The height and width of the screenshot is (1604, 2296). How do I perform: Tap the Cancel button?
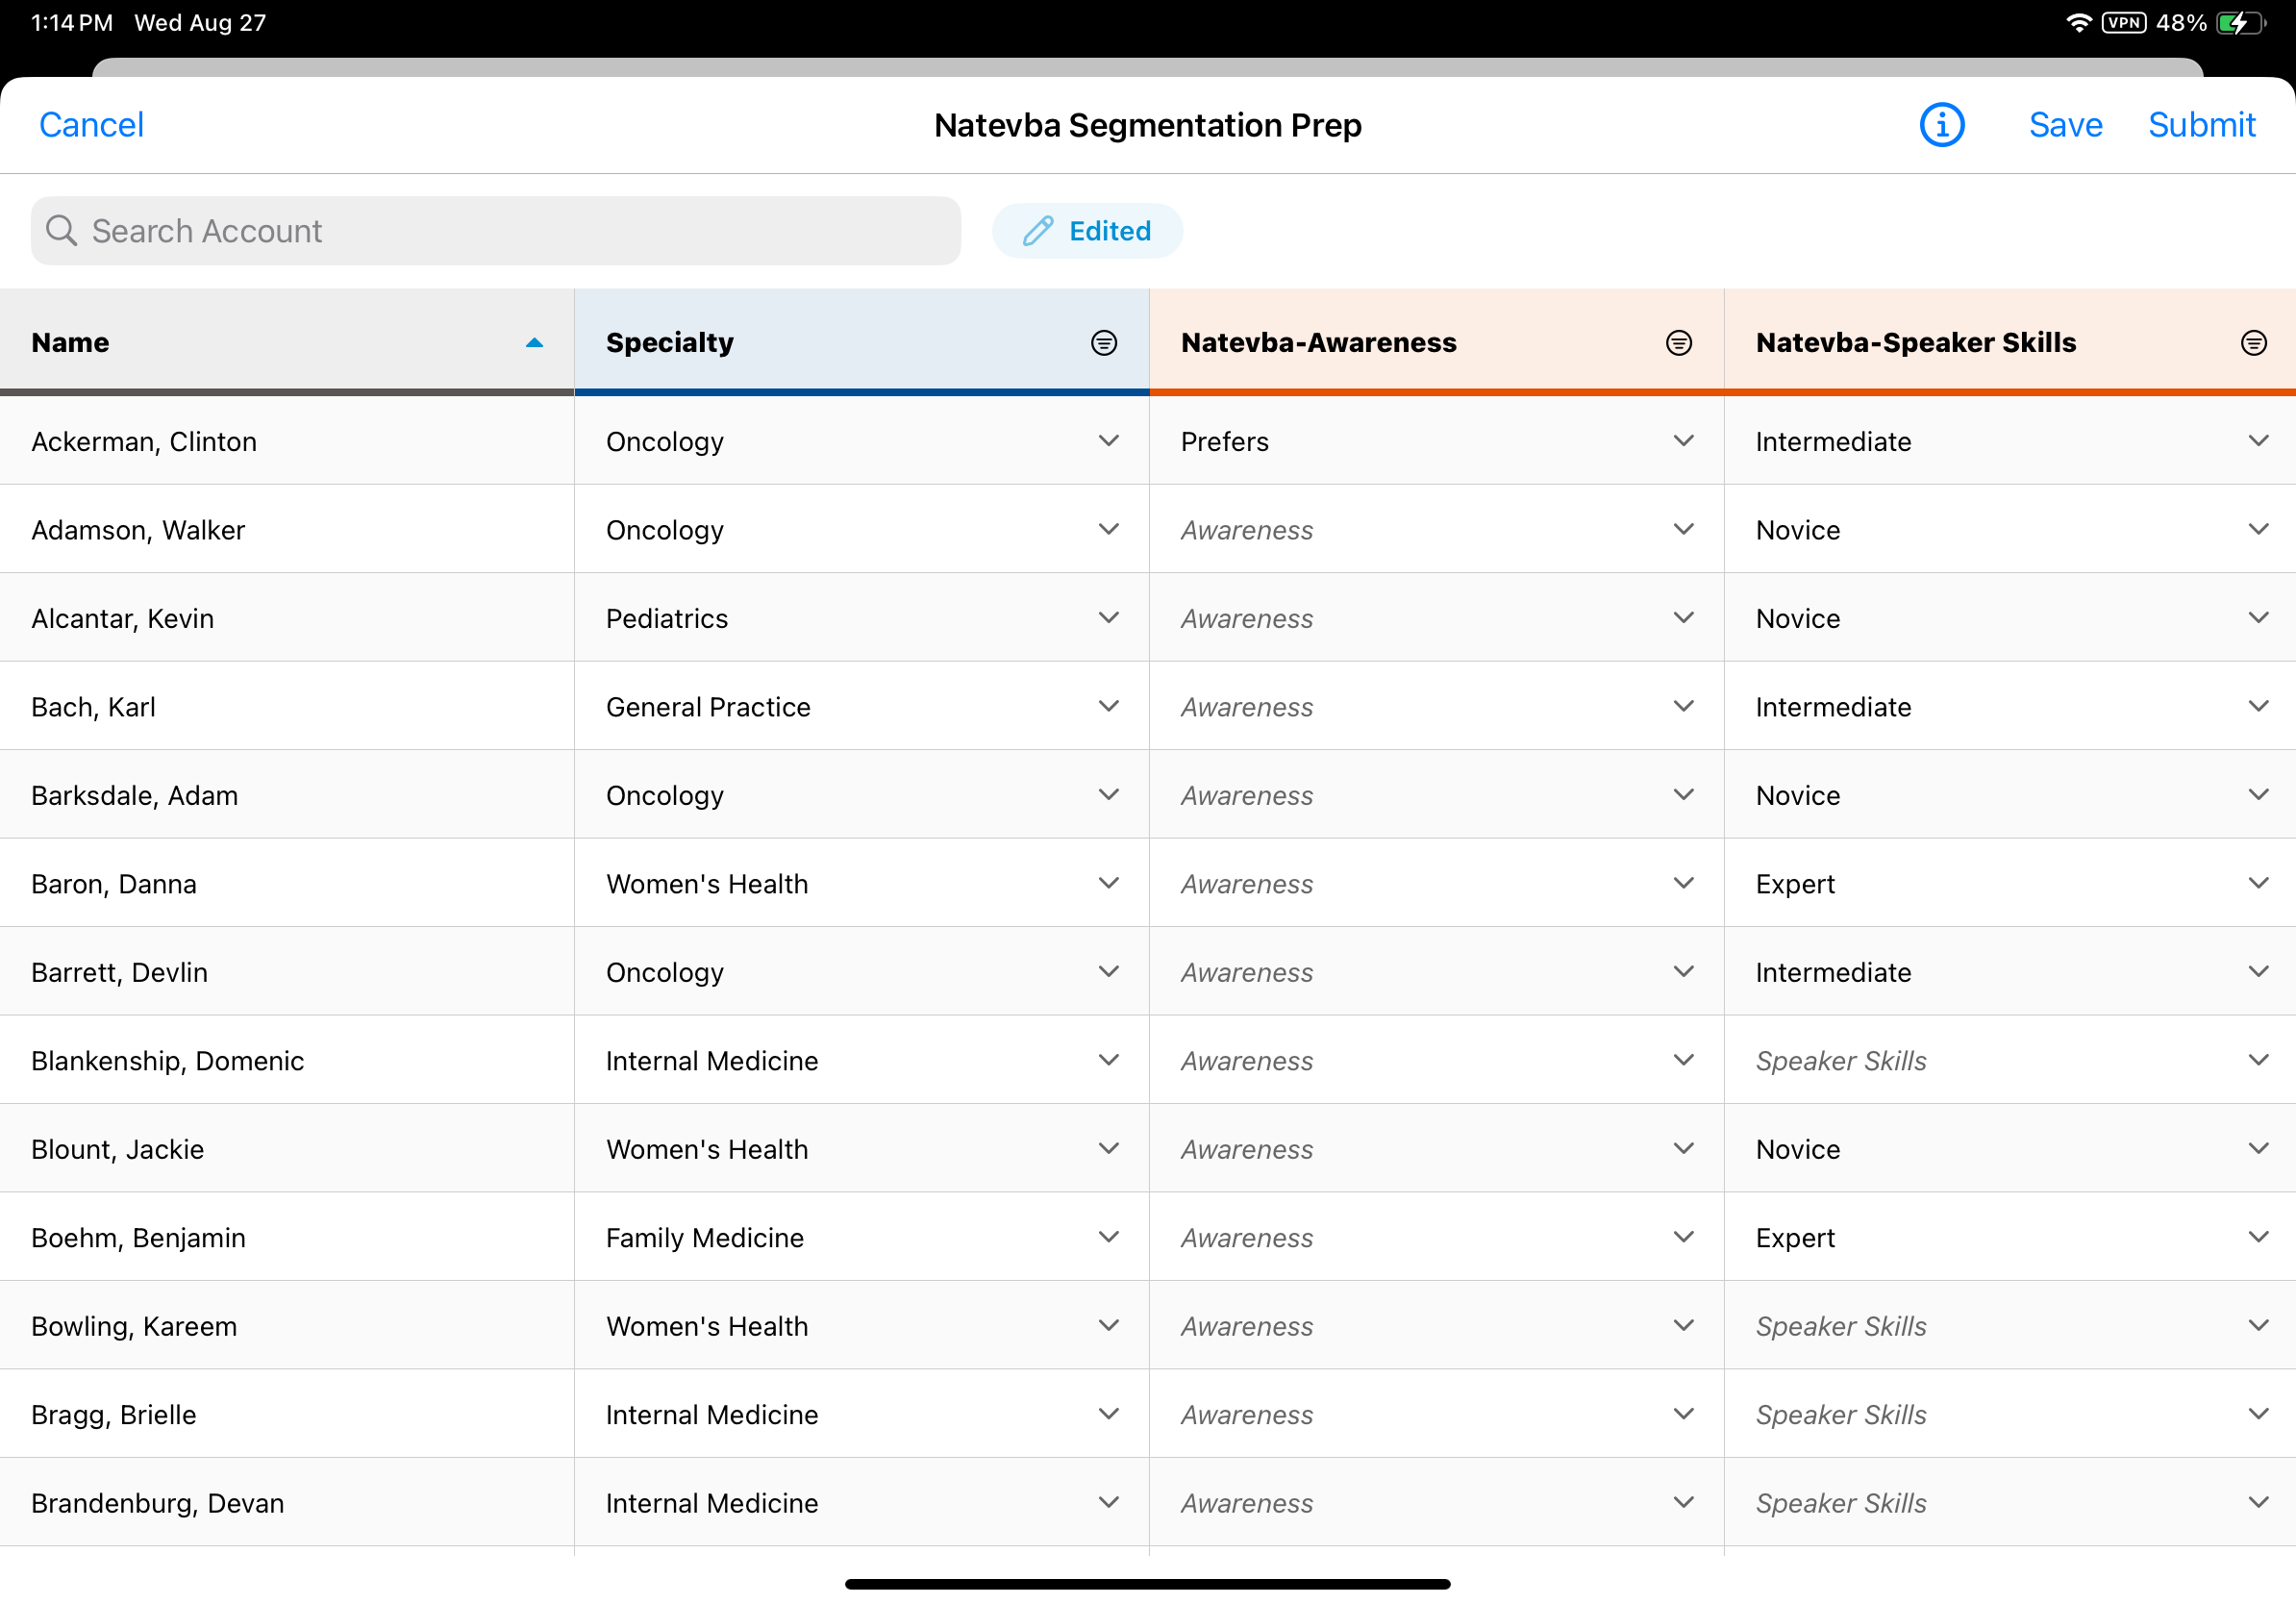click(91, 125)
